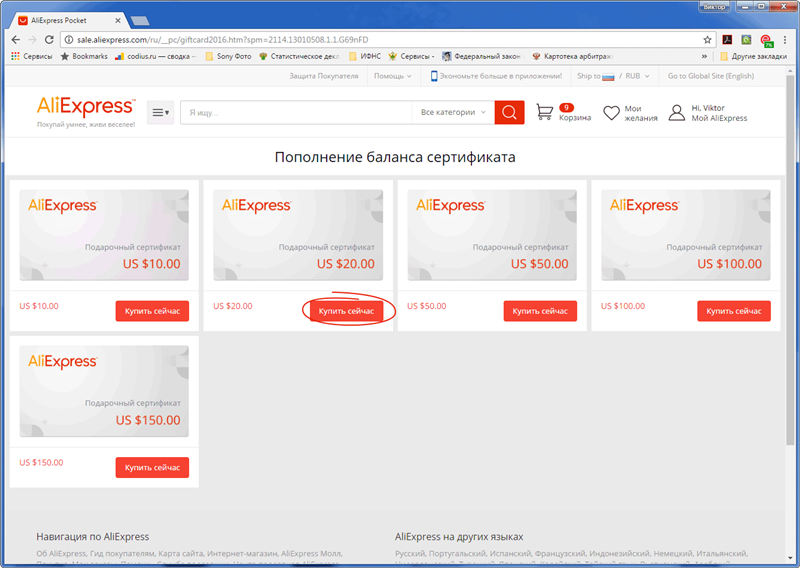The image size is (800, 568).
Task: Click the search input field 'Я ищу...'
Action: [295, 113]
